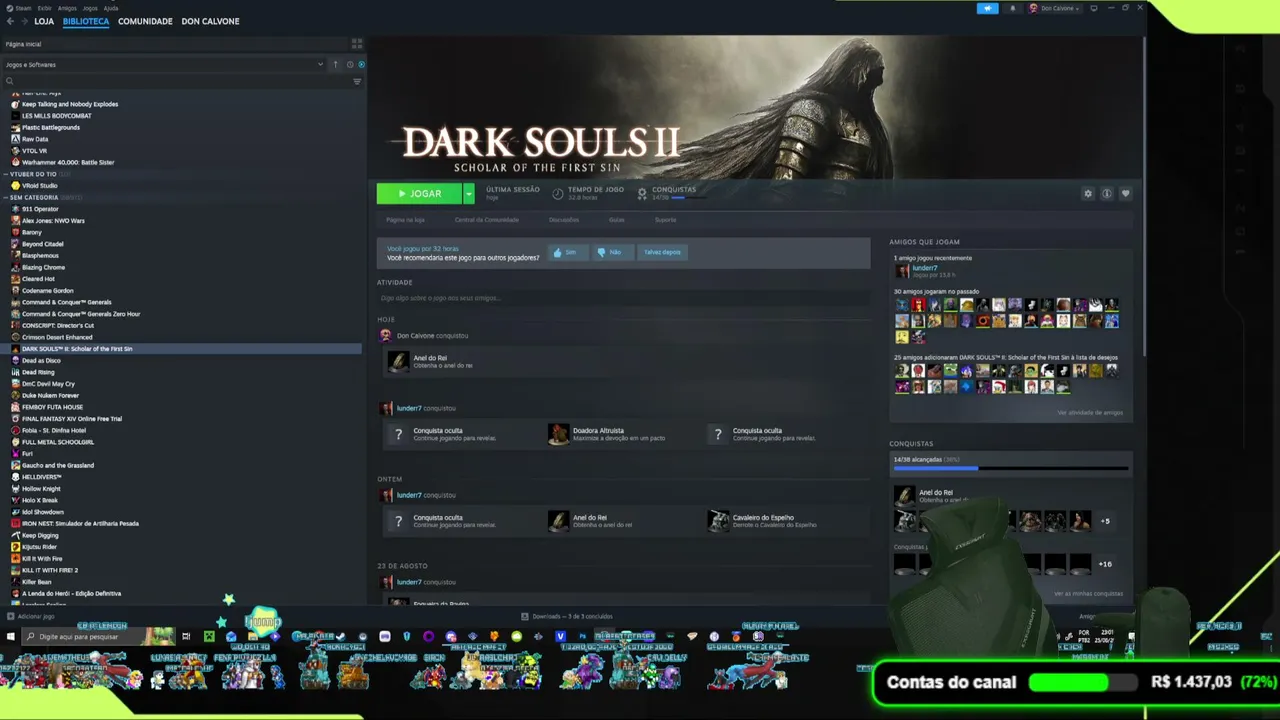Open the blue announcements megaphone button
This screenshot has height=720, width=1280.
tap(987, 8)
